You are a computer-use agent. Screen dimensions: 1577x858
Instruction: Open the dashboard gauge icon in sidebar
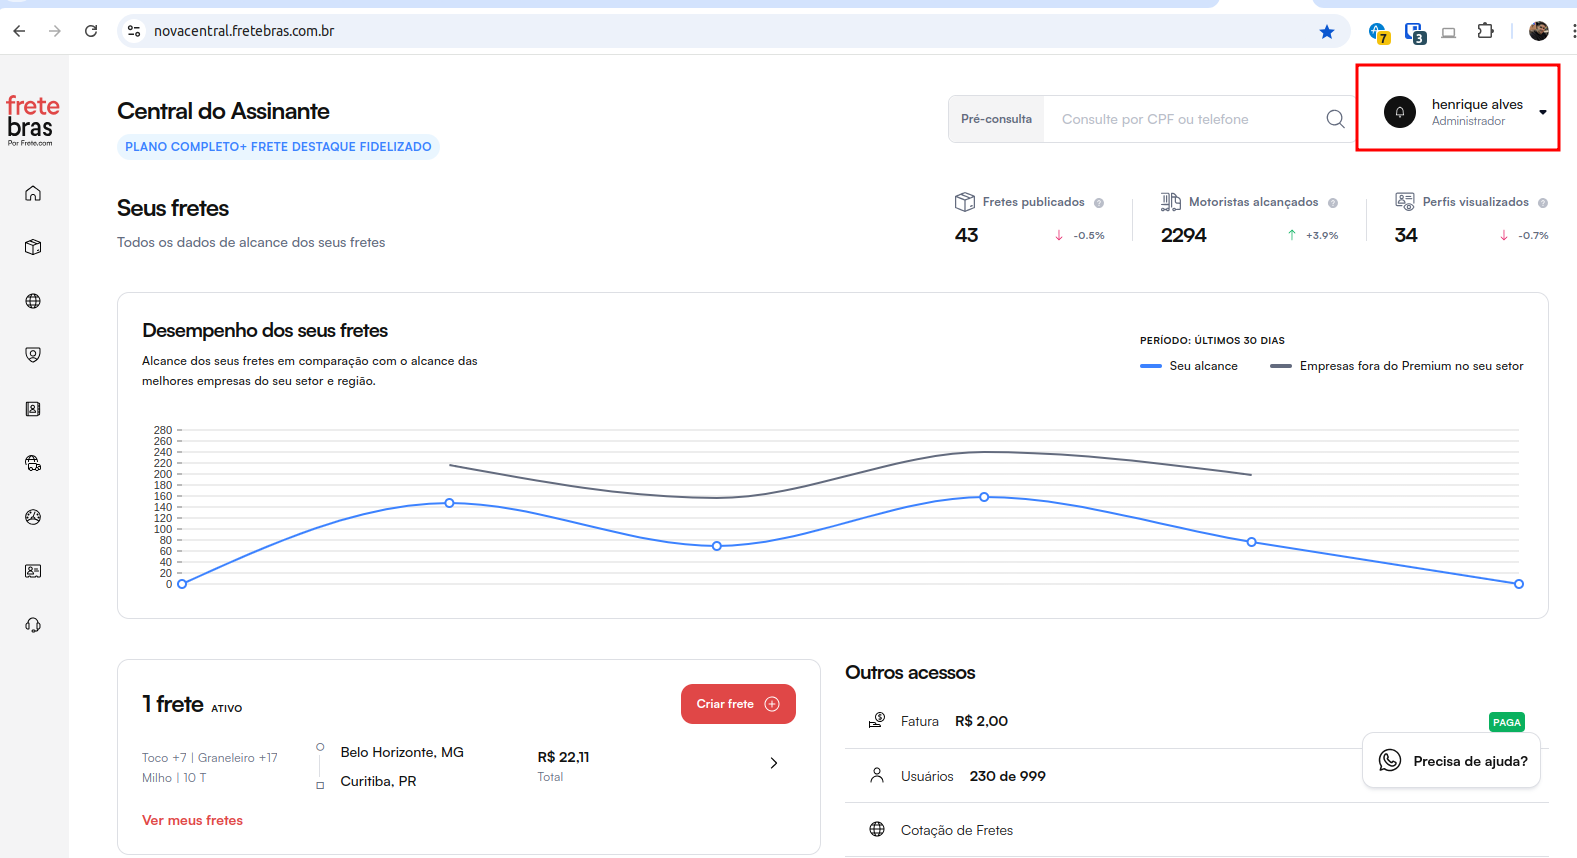(33, 517)
